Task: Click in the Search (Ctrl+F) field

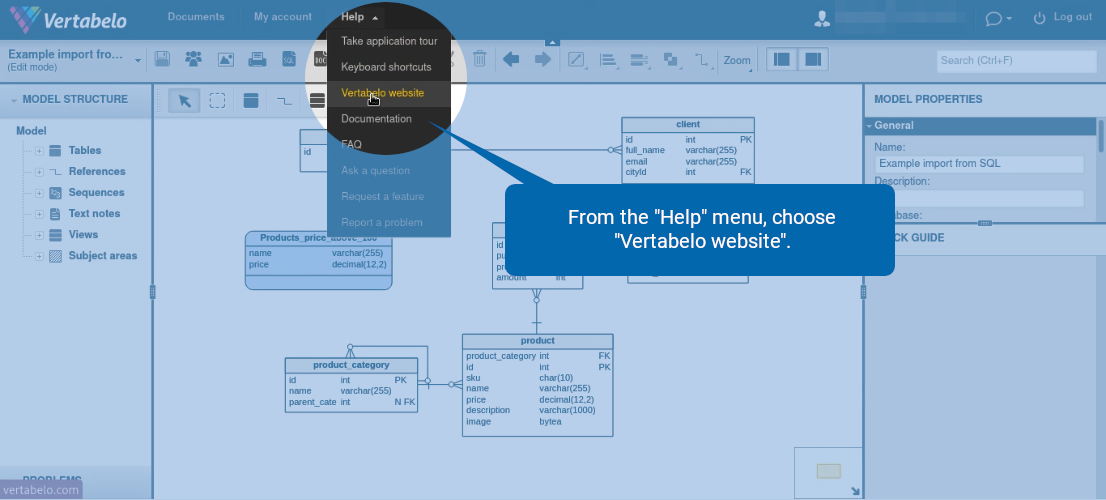Action: (x=1017, y=61)
